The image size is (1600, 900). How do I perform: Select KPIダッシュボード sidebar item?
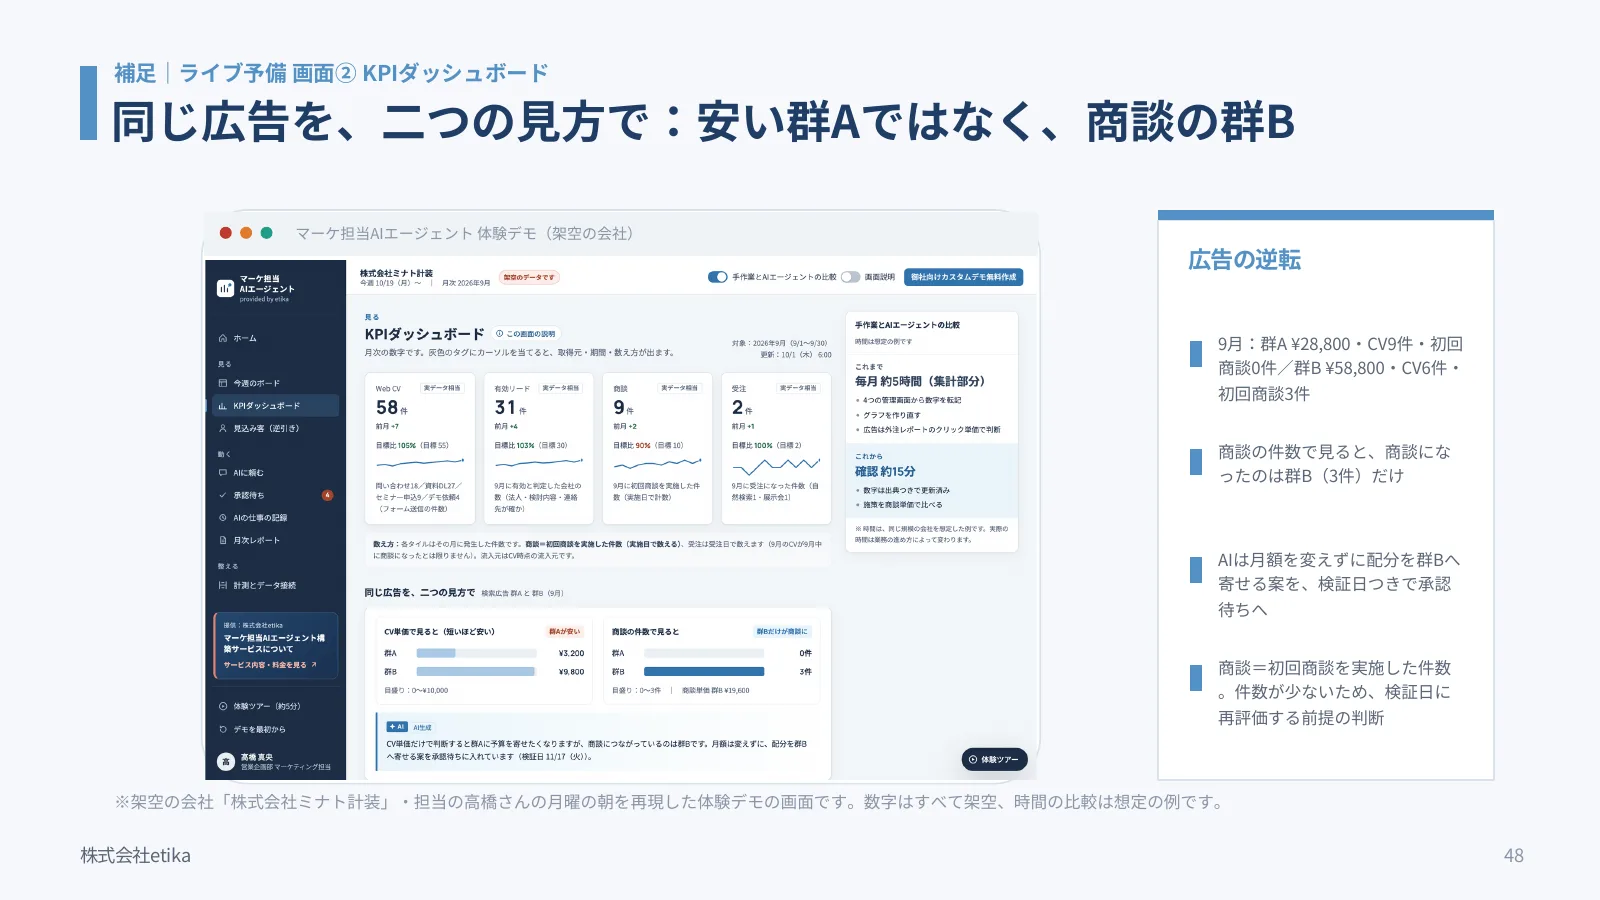275,406
